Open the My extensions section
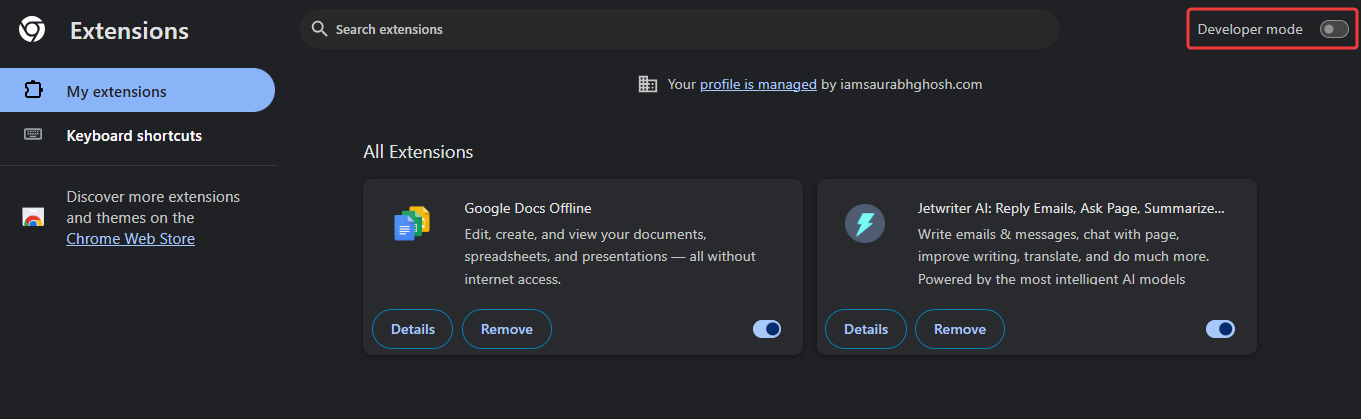 coord(137,91)
